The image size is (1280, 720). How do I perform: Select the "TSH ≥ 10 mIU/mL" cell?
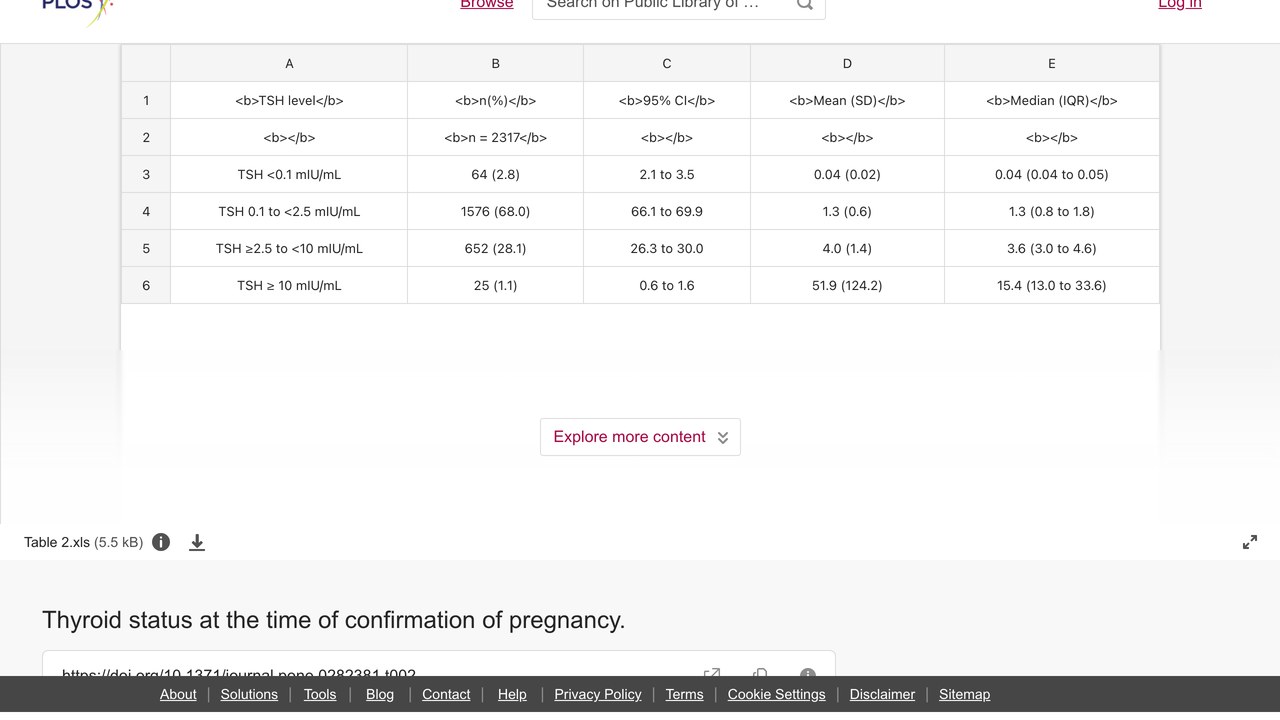(289, 285)
